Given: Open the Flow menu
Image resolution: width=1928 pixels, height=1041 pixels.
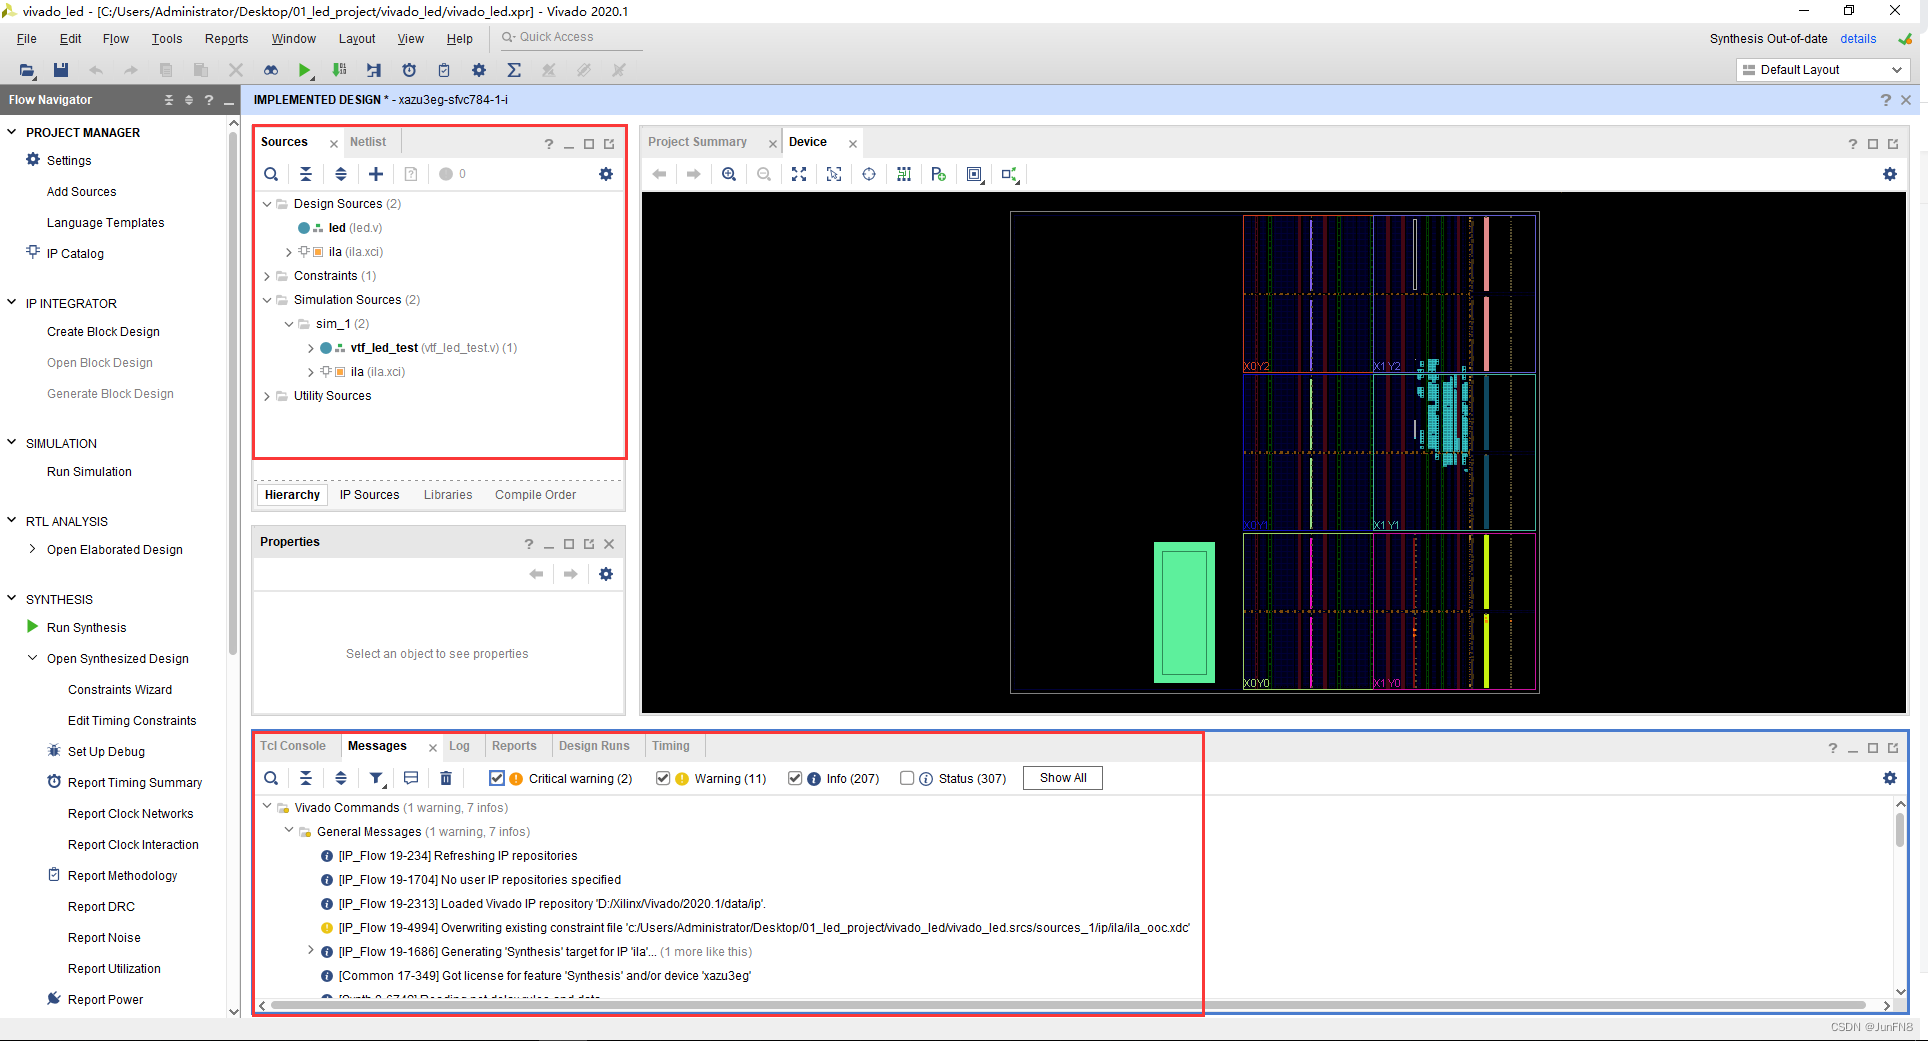Looking at the screenshot, I should 116,39.
